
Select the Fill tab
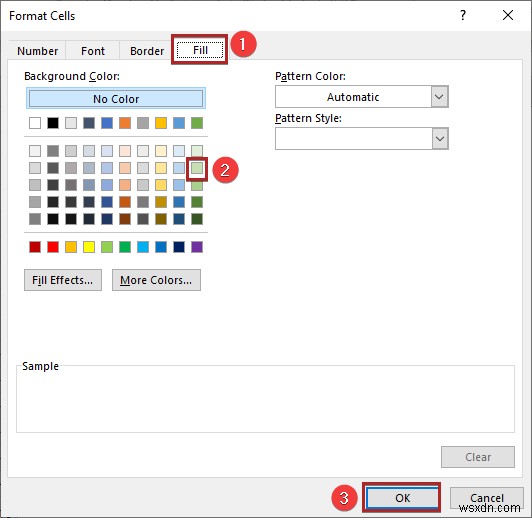tap(200, 50)
